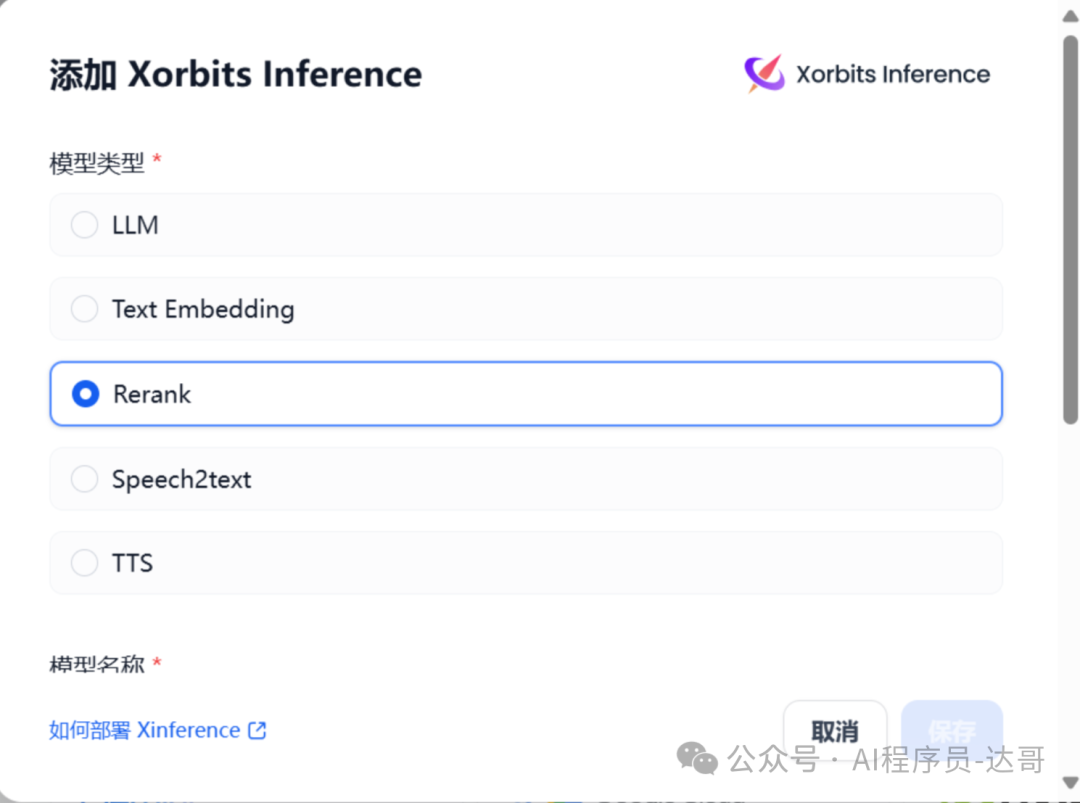Click the TTS option label text
The height and width of the screenshot is (803, 1080).
pyautogui.click(x=132, y=563)
